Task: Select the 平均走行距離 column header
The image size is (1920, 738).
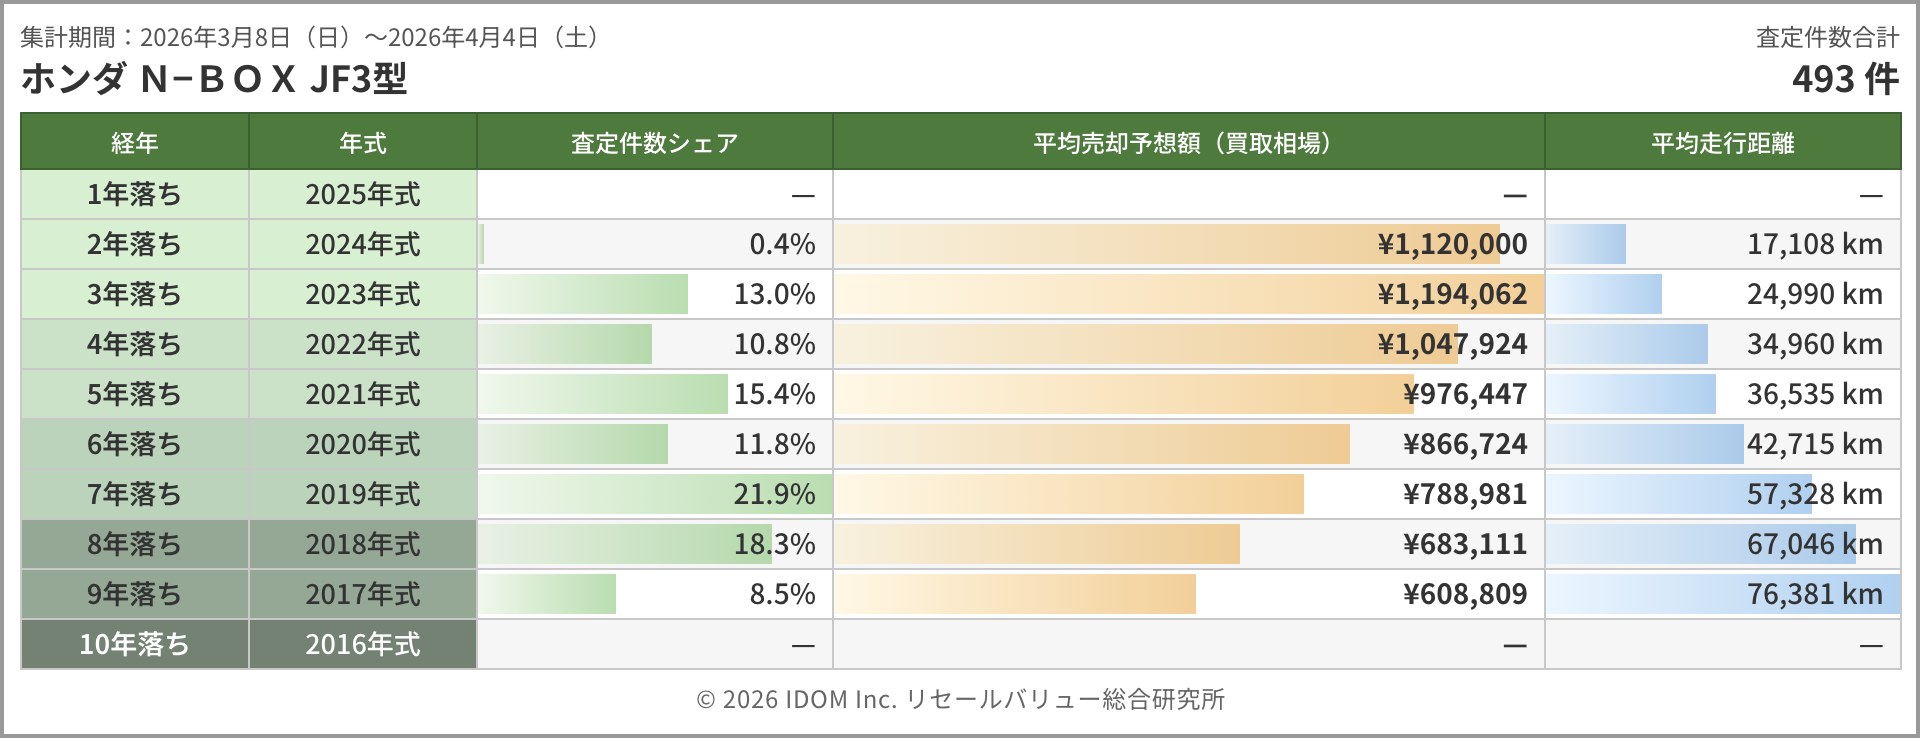Action: tap(1722, 143)
